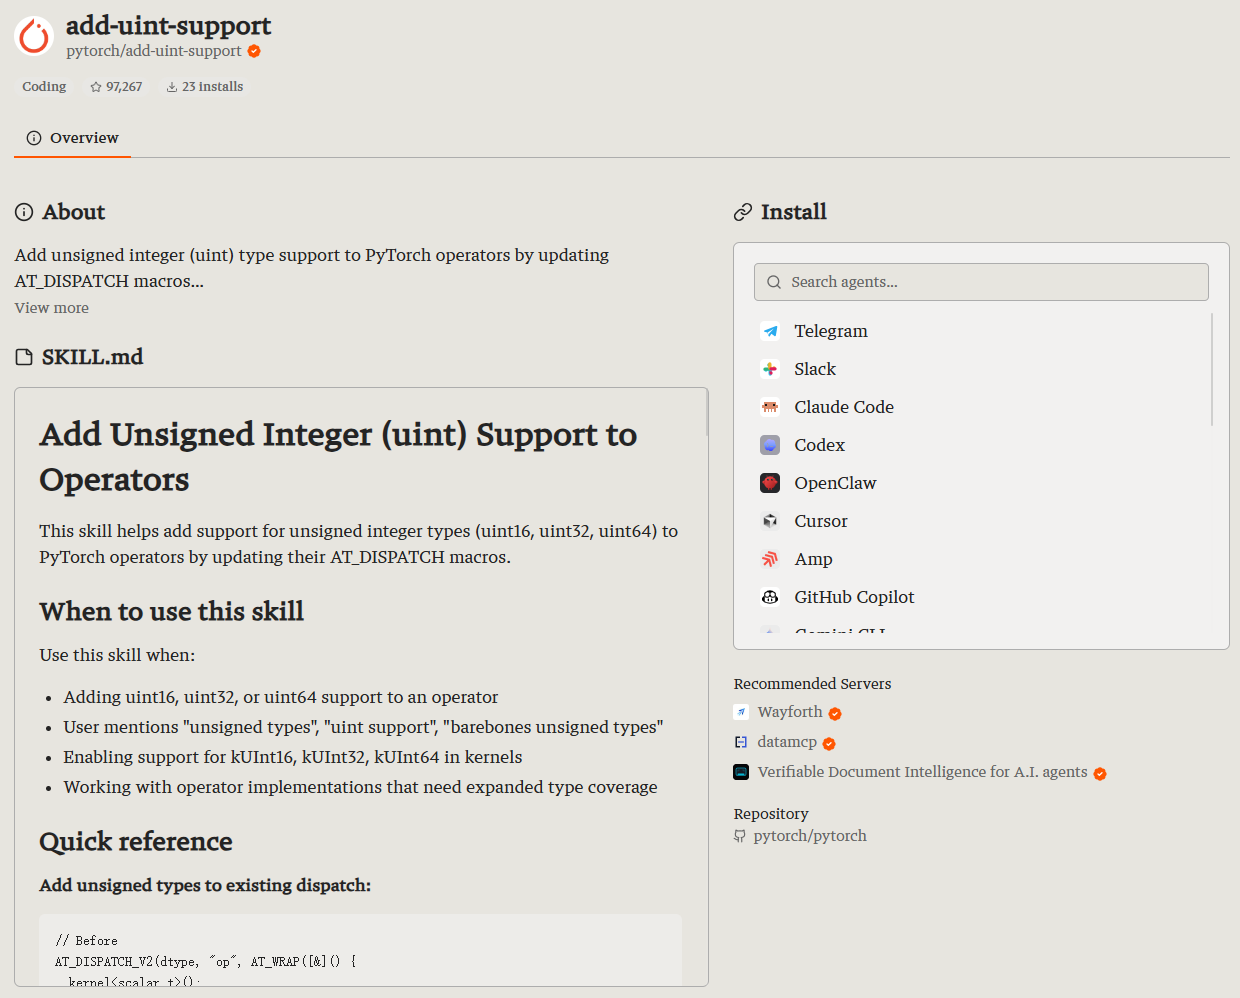Click bullet 'Enabling support for kUInt16, kUInt32, kUInt64'
1240x998 pixels.
pos(293,757)
